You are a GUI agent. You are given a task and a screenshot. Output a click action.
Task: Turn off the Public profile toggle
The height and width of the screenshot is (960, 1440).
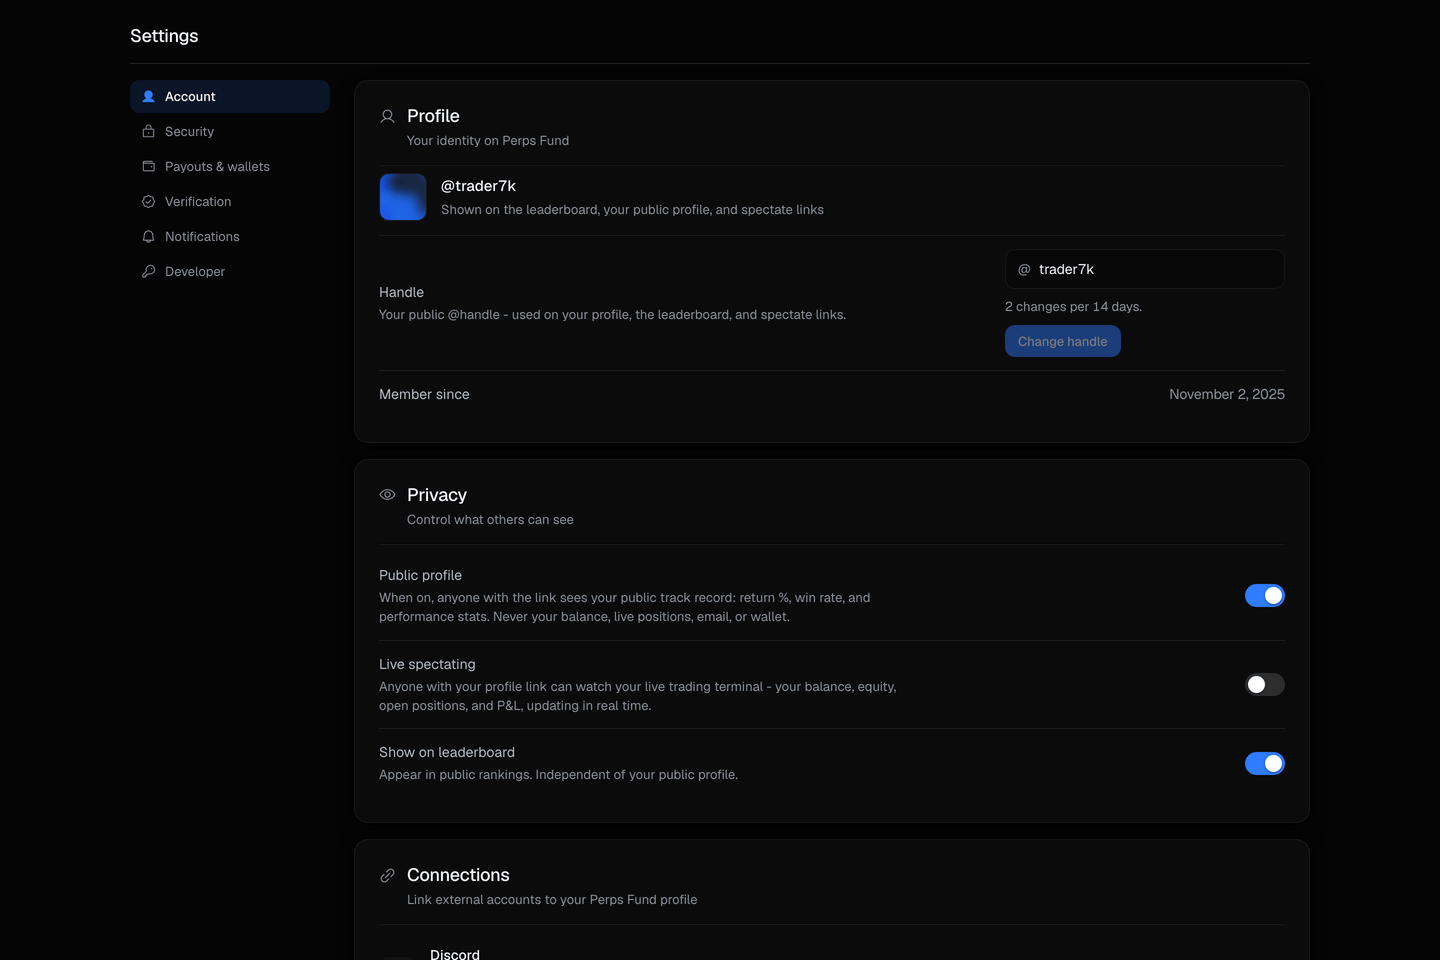(x=1264, y=596)
